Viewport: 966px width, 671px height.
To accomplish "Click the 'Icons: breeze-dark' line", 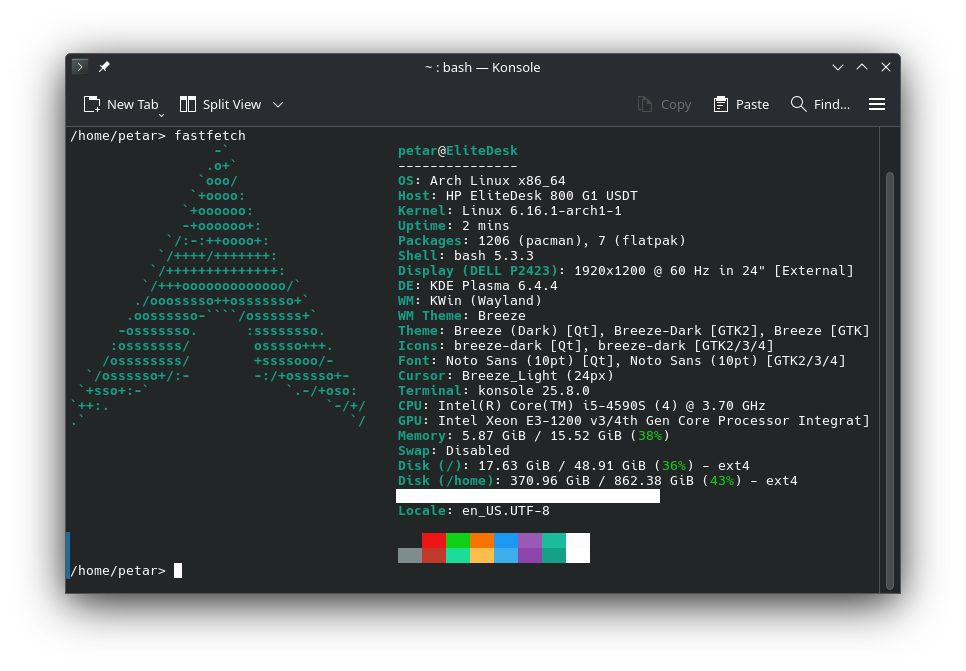I will tap(586, 346).
